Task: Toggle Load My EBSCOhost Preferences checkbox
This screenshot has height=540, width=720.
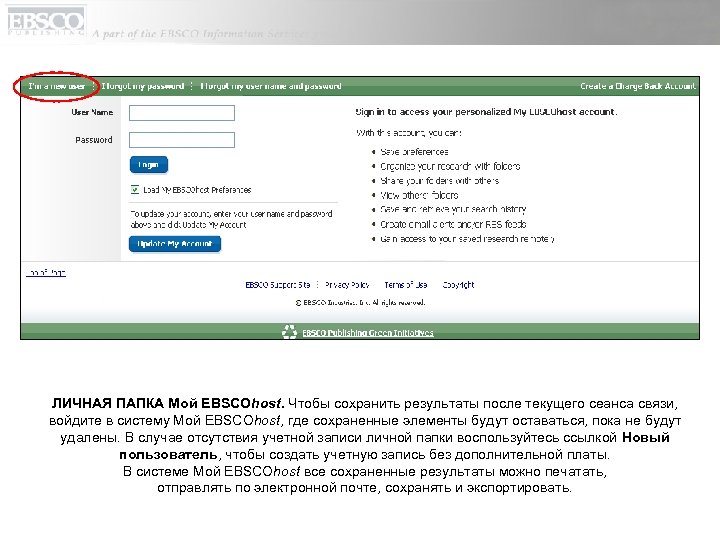Action: tap(135, 190)
